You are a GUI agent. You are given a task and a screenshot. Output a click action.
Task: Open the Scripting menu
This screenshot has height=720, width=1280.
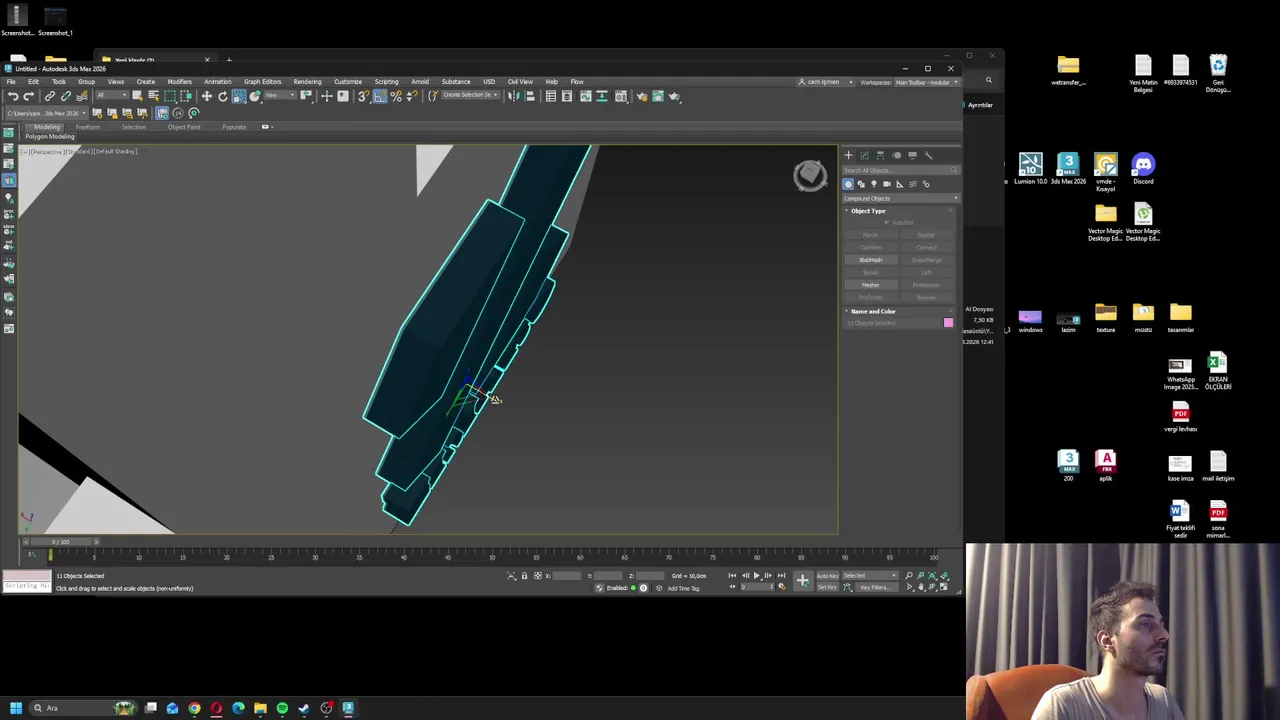(x=386, y=82)
